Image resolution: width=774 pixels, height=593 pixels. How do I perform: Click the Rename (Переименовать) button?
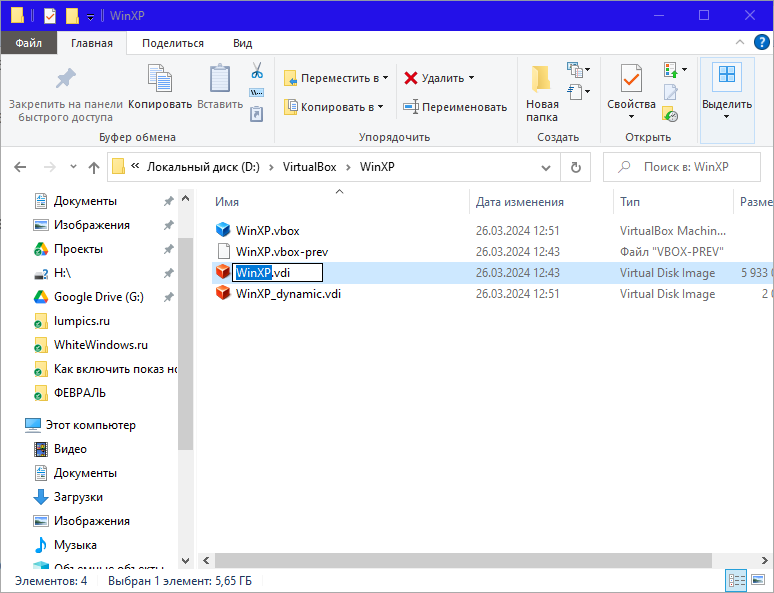tap(455, 107)
